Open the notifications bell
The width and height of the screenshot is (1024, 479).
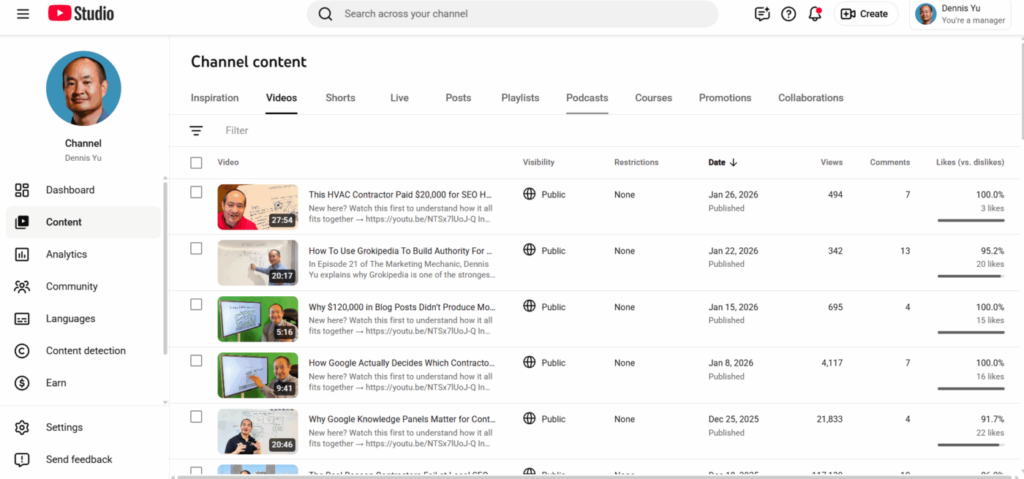tap(815, 14)
